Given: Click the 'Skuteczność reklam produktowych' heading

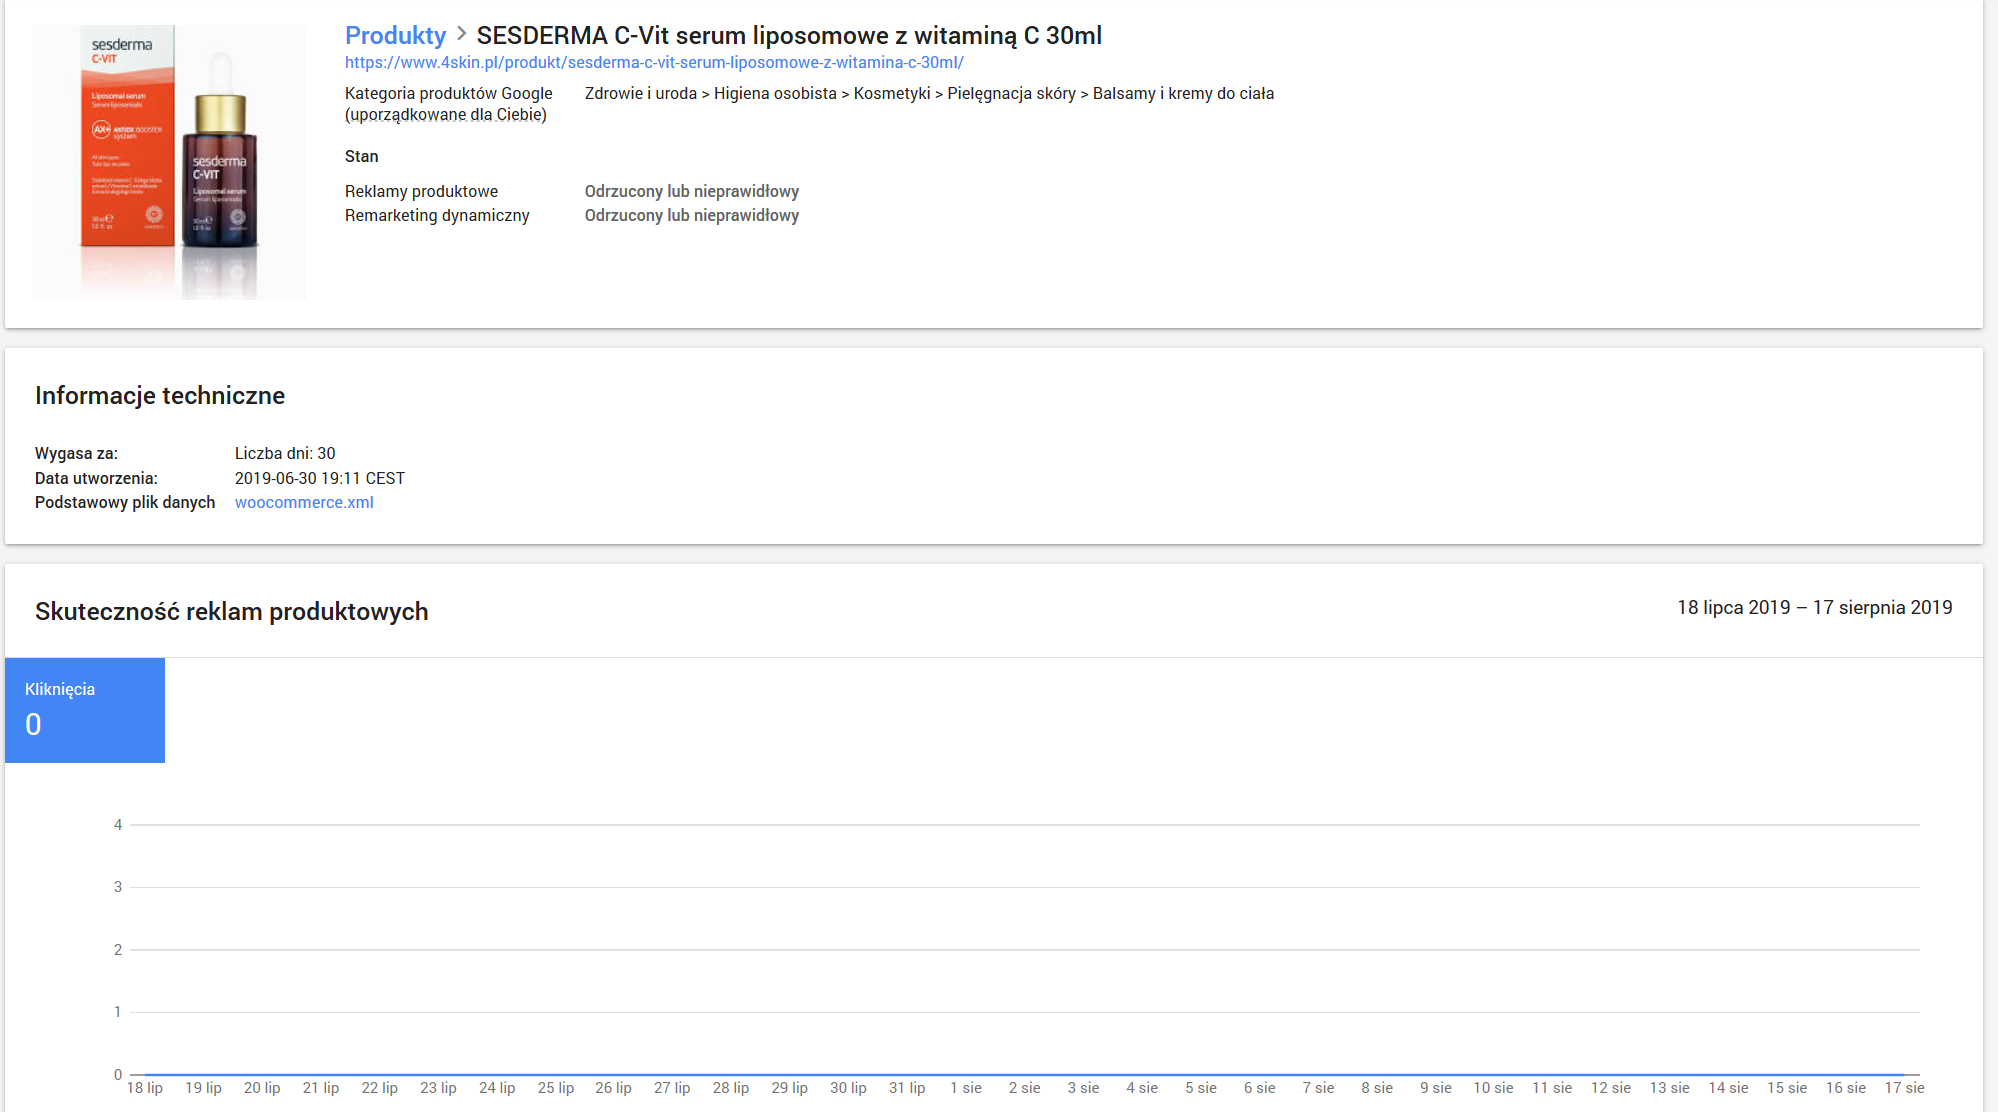Looking at the screenshot, I should point(231,611).
